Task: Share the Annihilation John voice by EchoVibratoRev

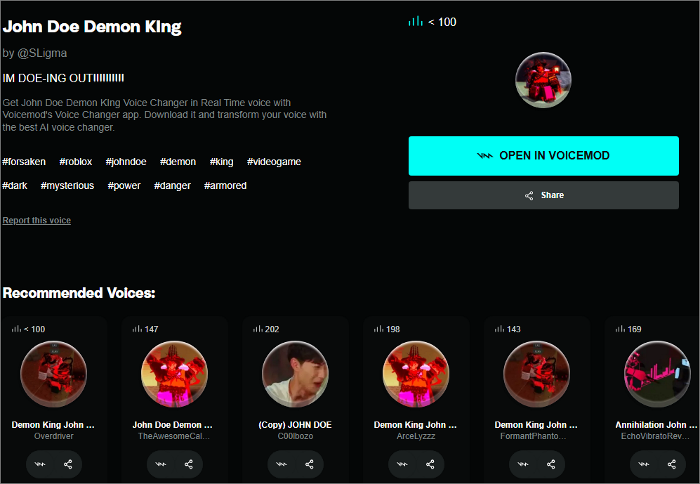Action: pyautogui.click(x=672, y=464)
